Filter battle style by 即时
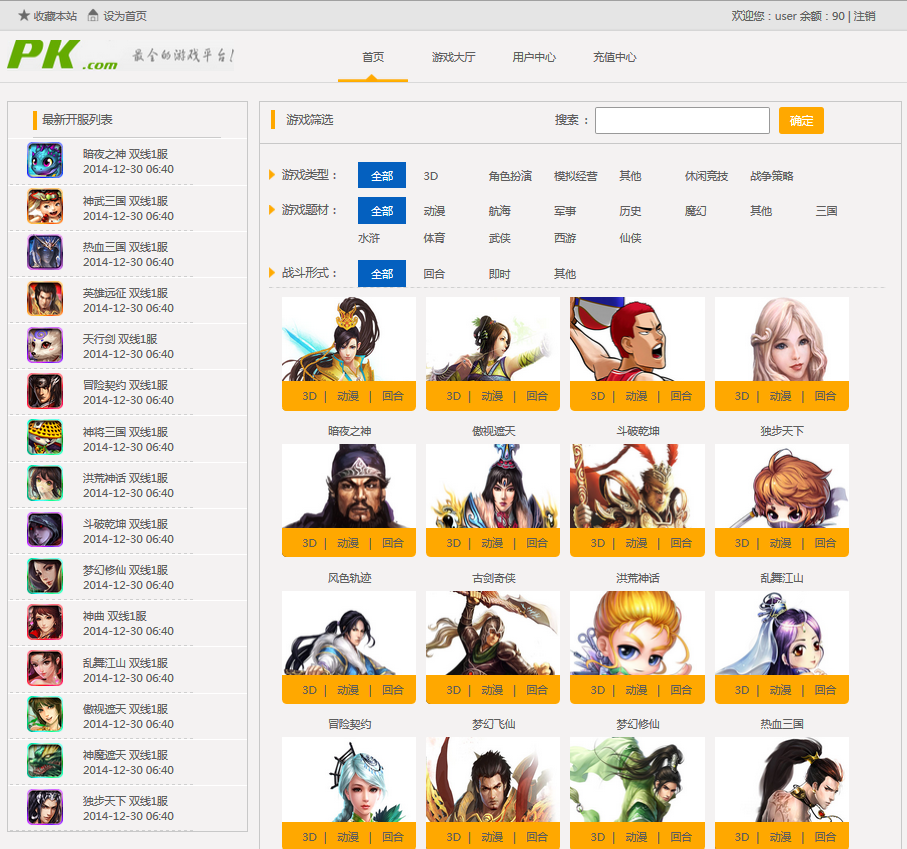Viewport: 907px width, 849px height. pyautogui.click(x=500, y=274)
